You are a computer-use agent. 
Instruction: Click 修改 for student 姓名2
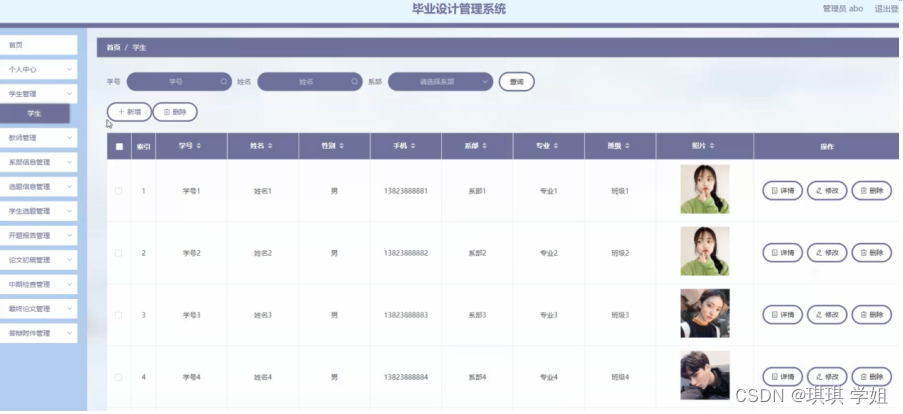coord(827,253)
